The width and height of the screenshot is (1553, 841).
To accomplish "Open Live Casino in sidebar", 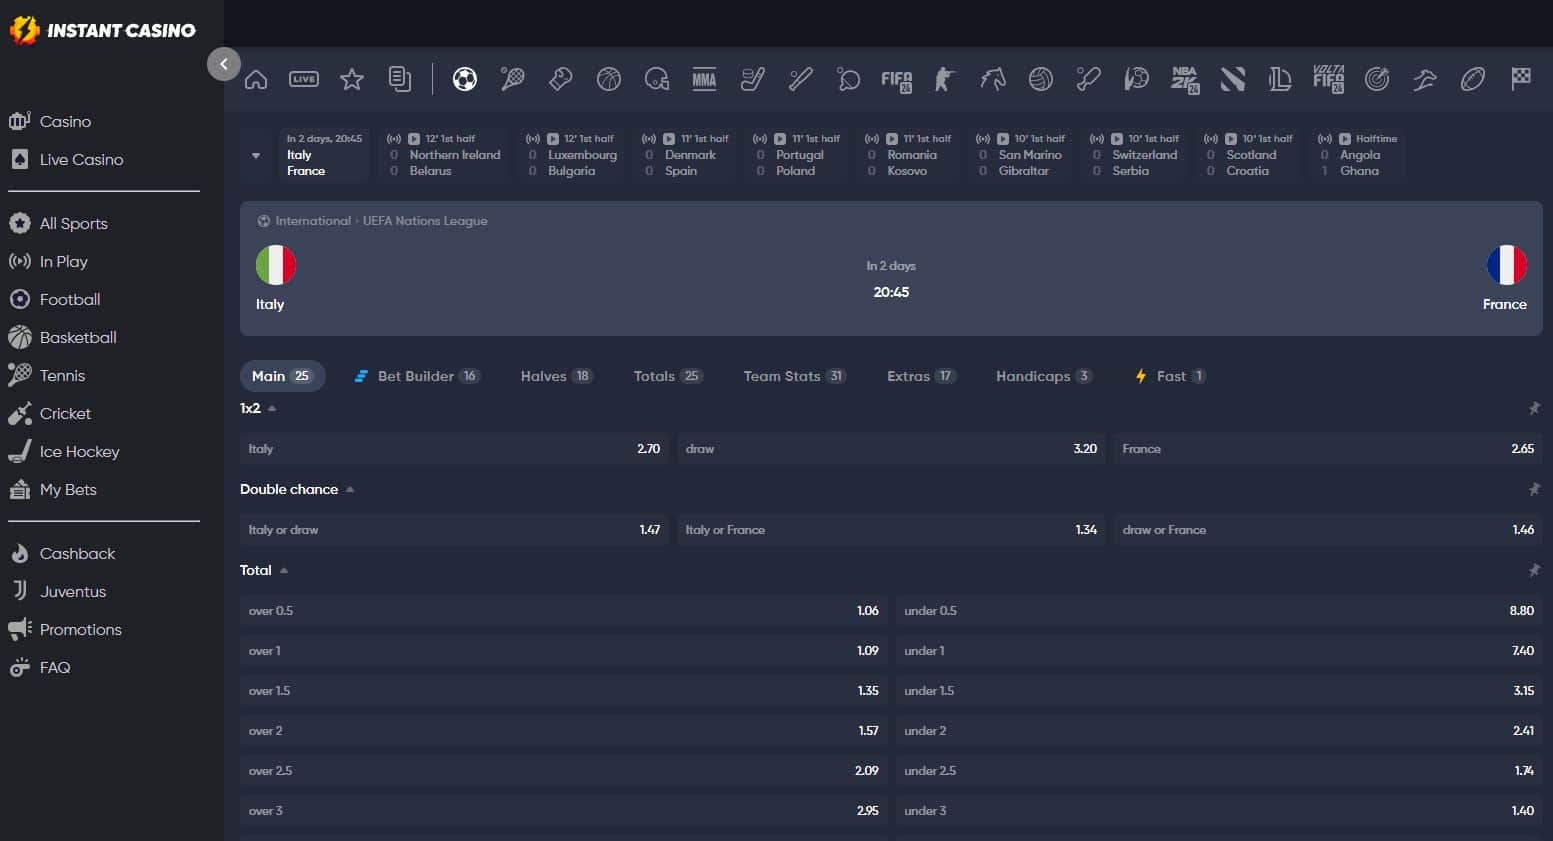I will (81, 159).
